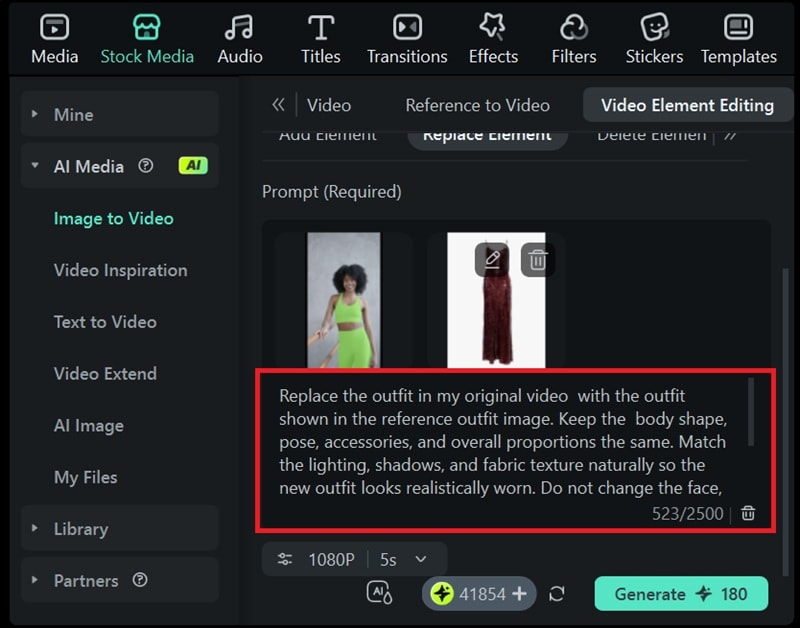Refresh credits with the circular arrows icon

click(558, 593)
